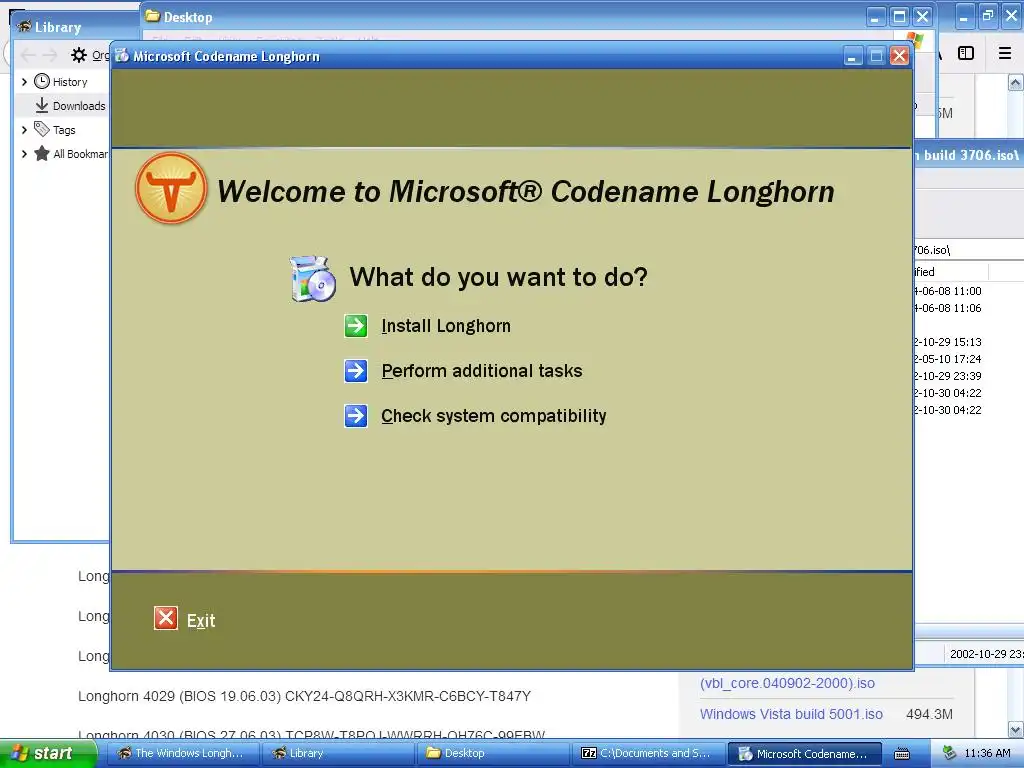Expand All Bookmarks in Library window

(x=24, y=154)
